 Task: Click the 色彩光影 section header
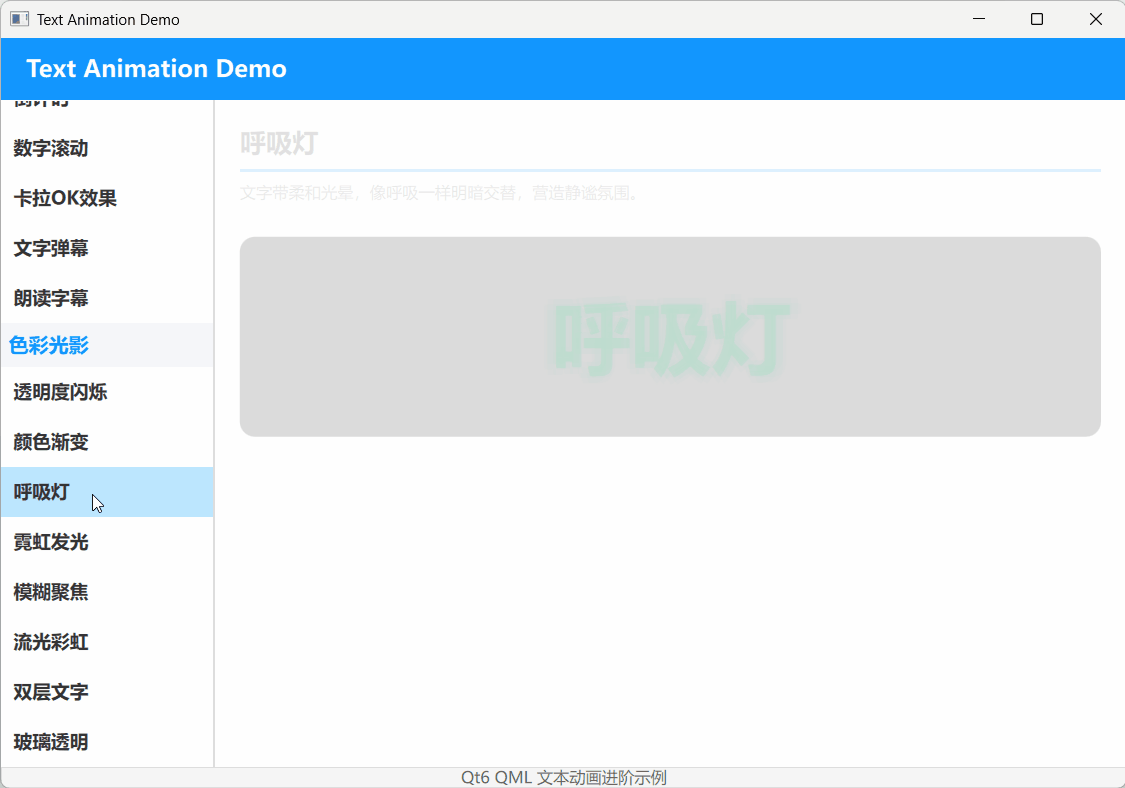(107, 345)
